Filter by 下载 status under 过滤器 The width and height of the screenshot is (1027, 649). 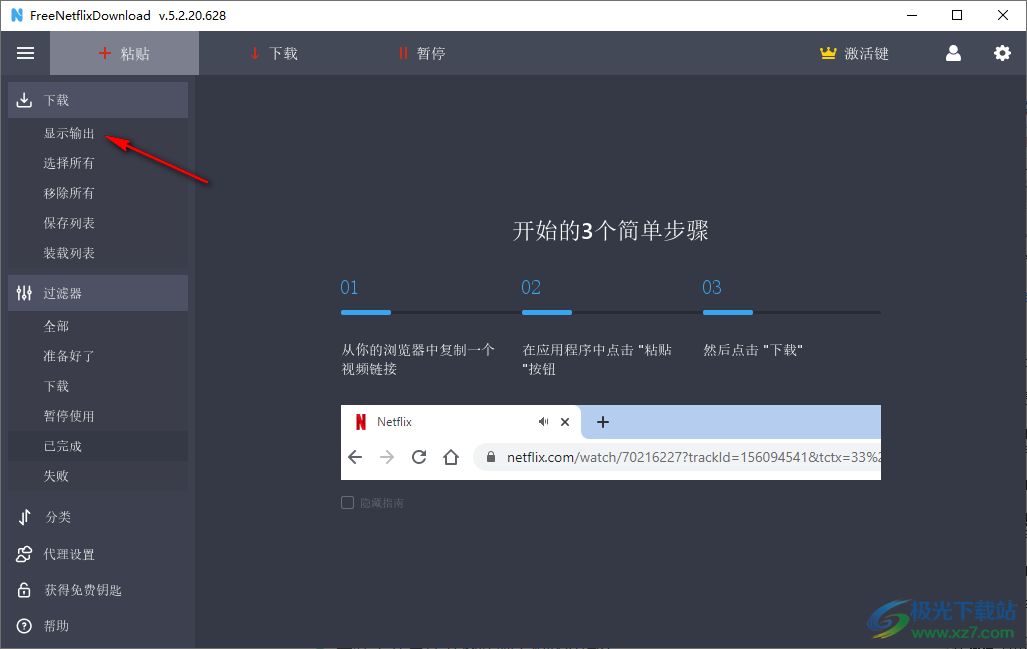[56, 386]
